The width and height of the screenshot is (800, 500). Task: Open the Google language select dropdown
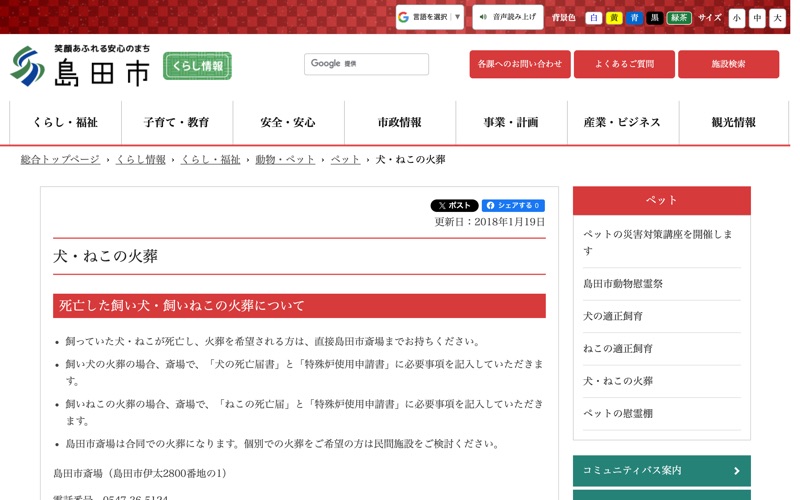430,17
